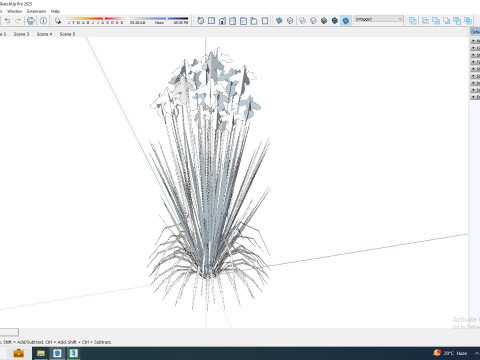Screen dimensions: 480x360
Task: Open the Untagged tag dropdown
Action: (379, 19)
